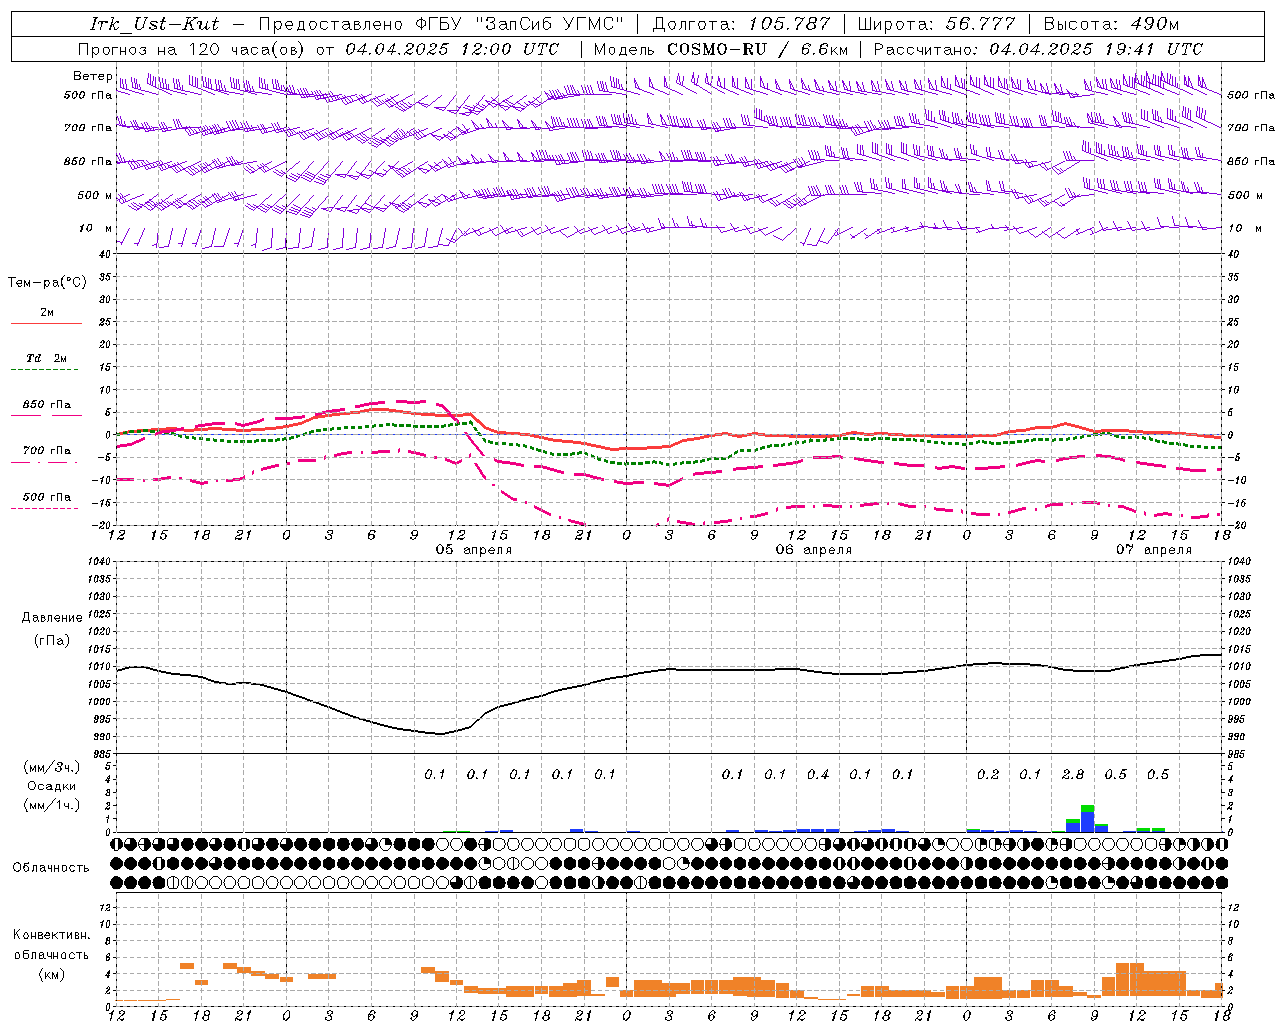
Task: Select the precipitation value "0.2"
Action: [988, 774]
